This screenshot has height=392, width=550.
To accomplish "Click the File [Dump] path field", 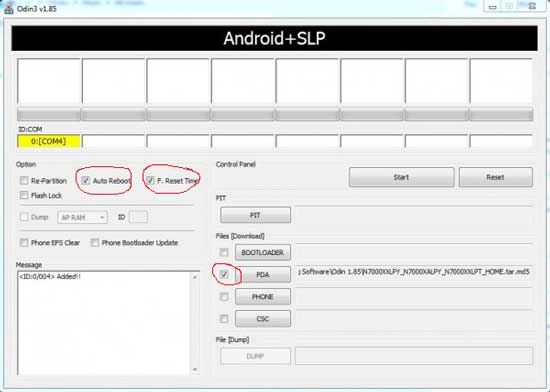I will [x=414, y=356].
